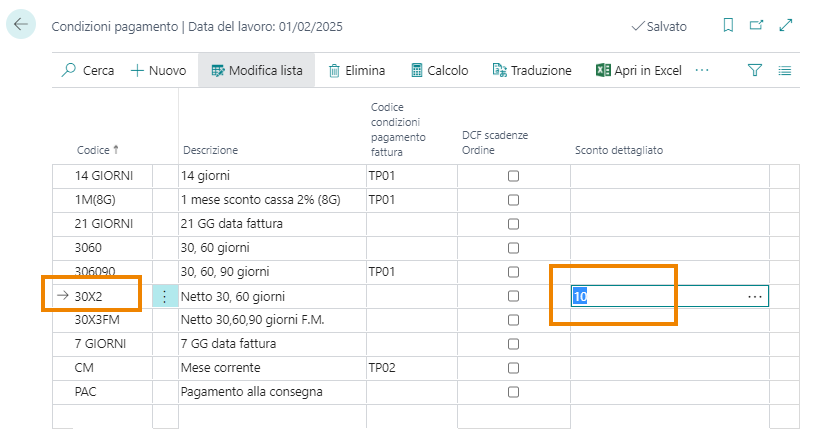
Task: Select code cell 21 GIORNI
Action: [103, 224]
